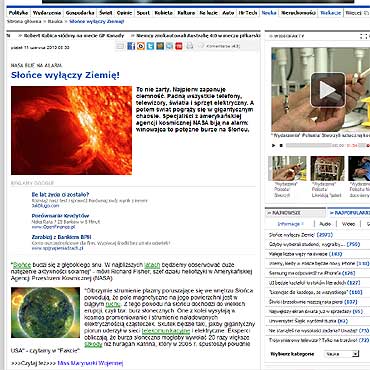Open the second video thumbnail

point(327,168)
